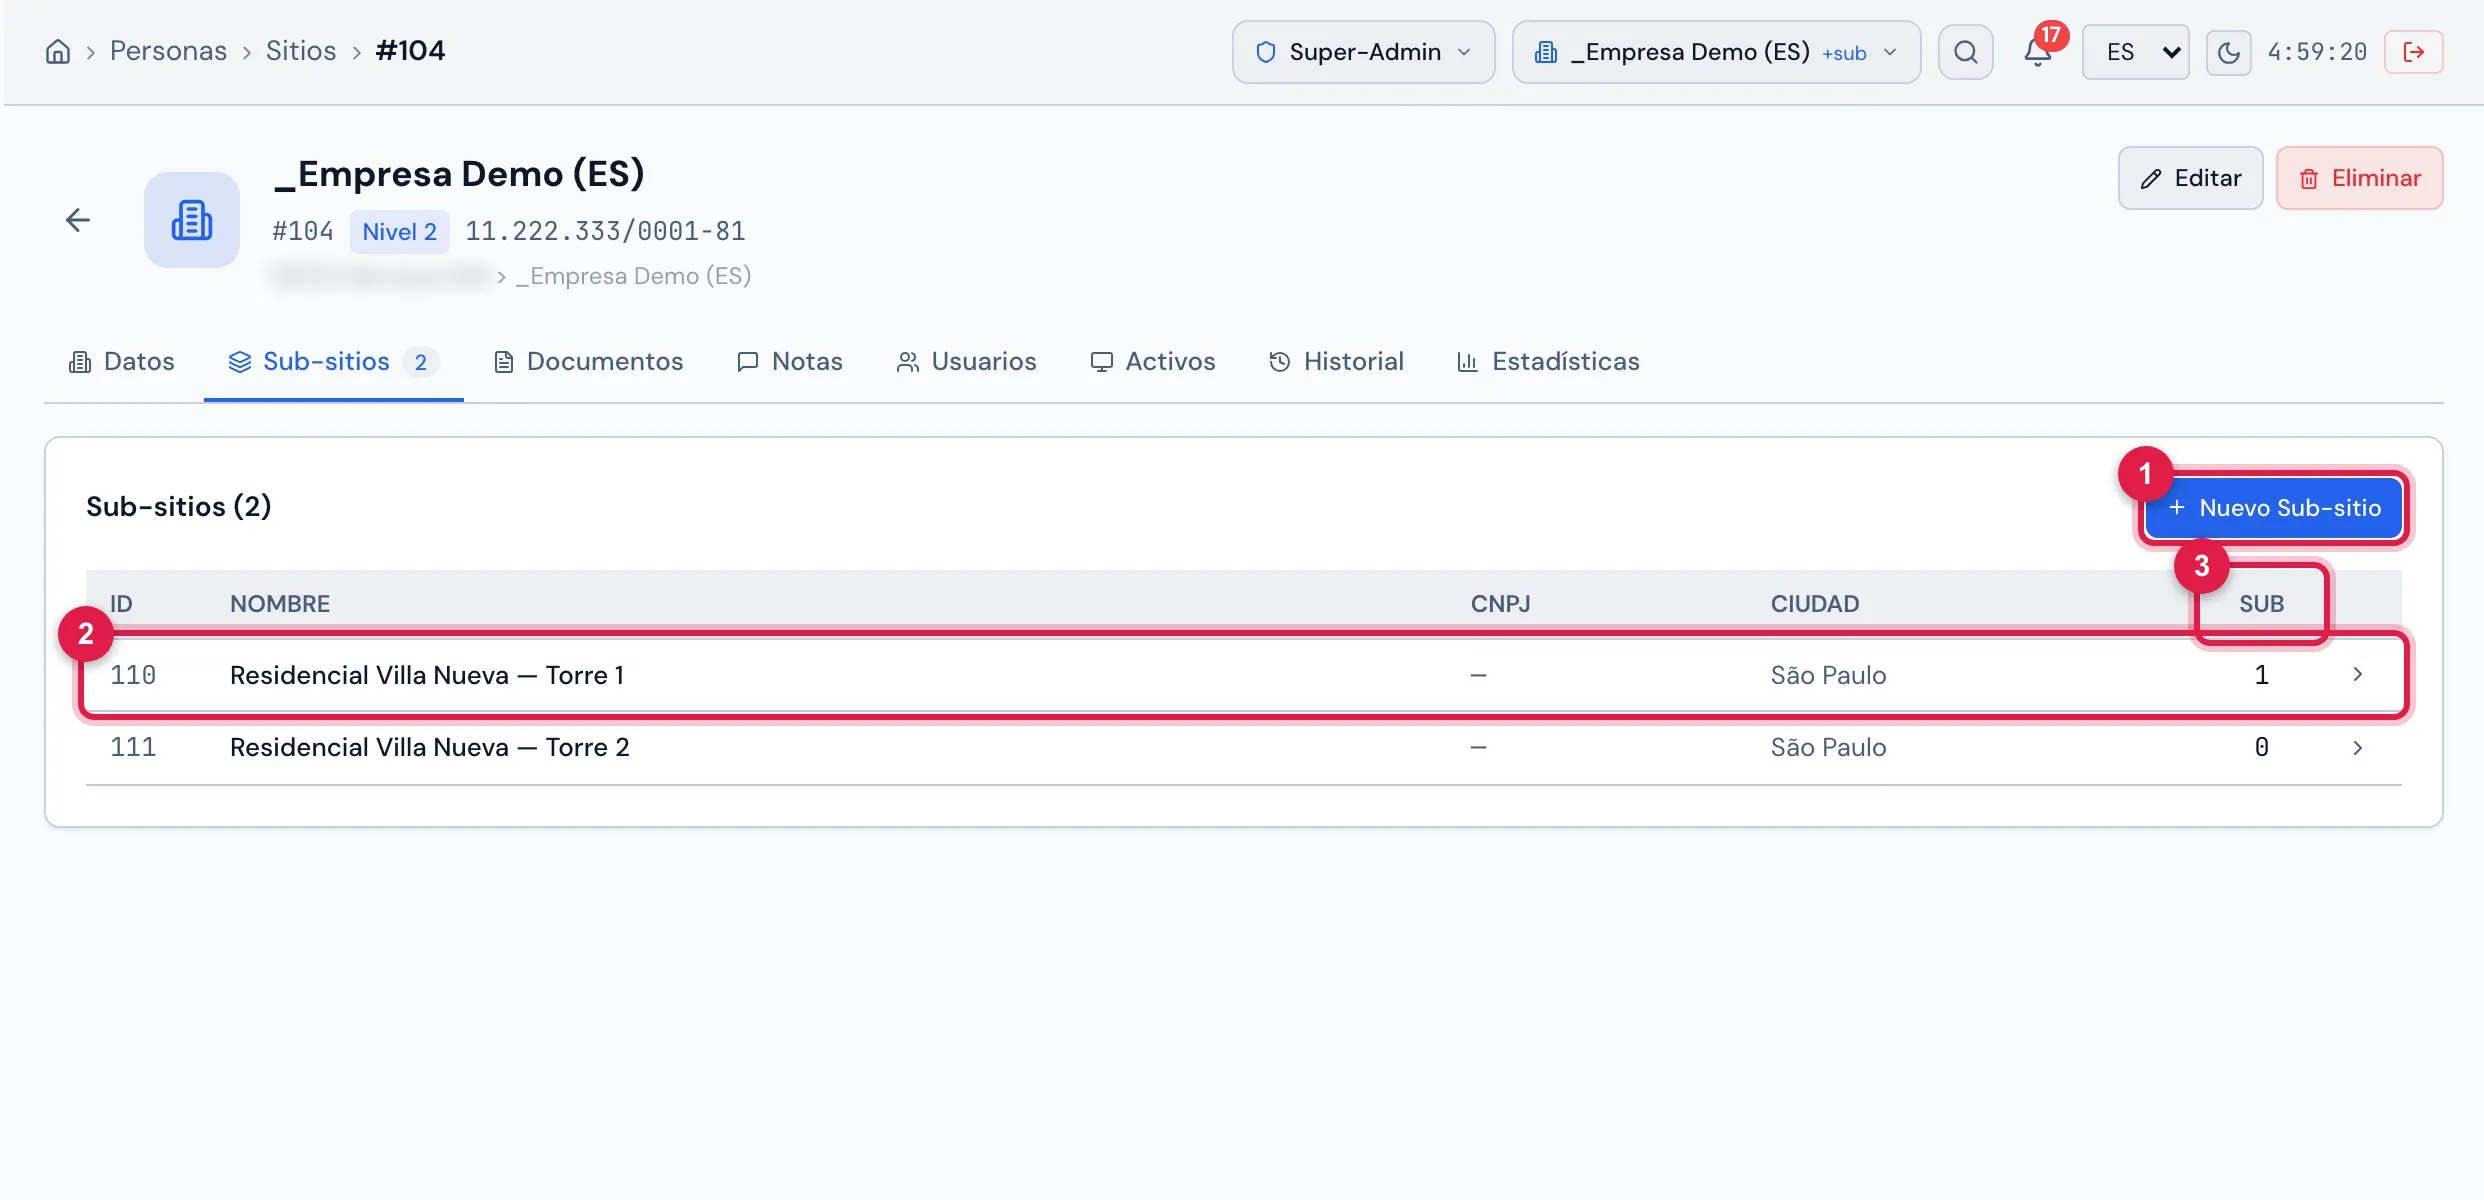Click the ID 111 cell

click(133, 747)
